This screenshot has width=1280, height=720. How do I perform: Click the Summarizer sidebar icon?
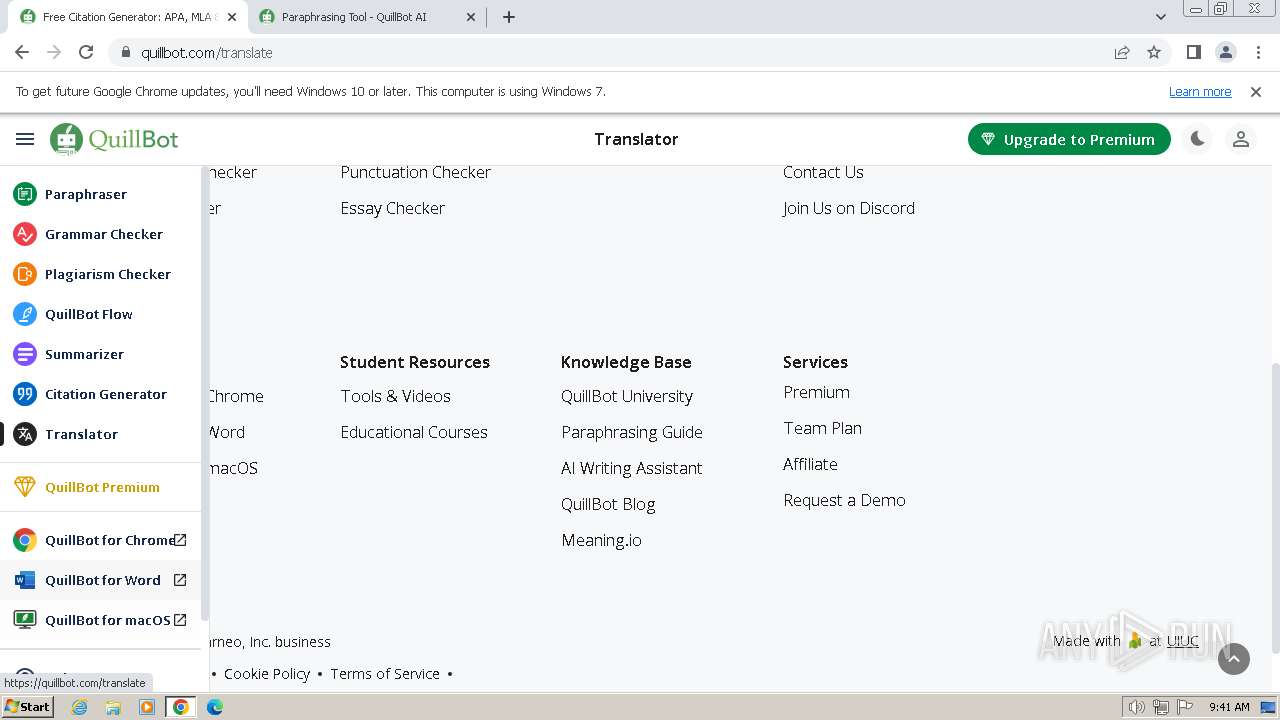click(x=25, y=354)
